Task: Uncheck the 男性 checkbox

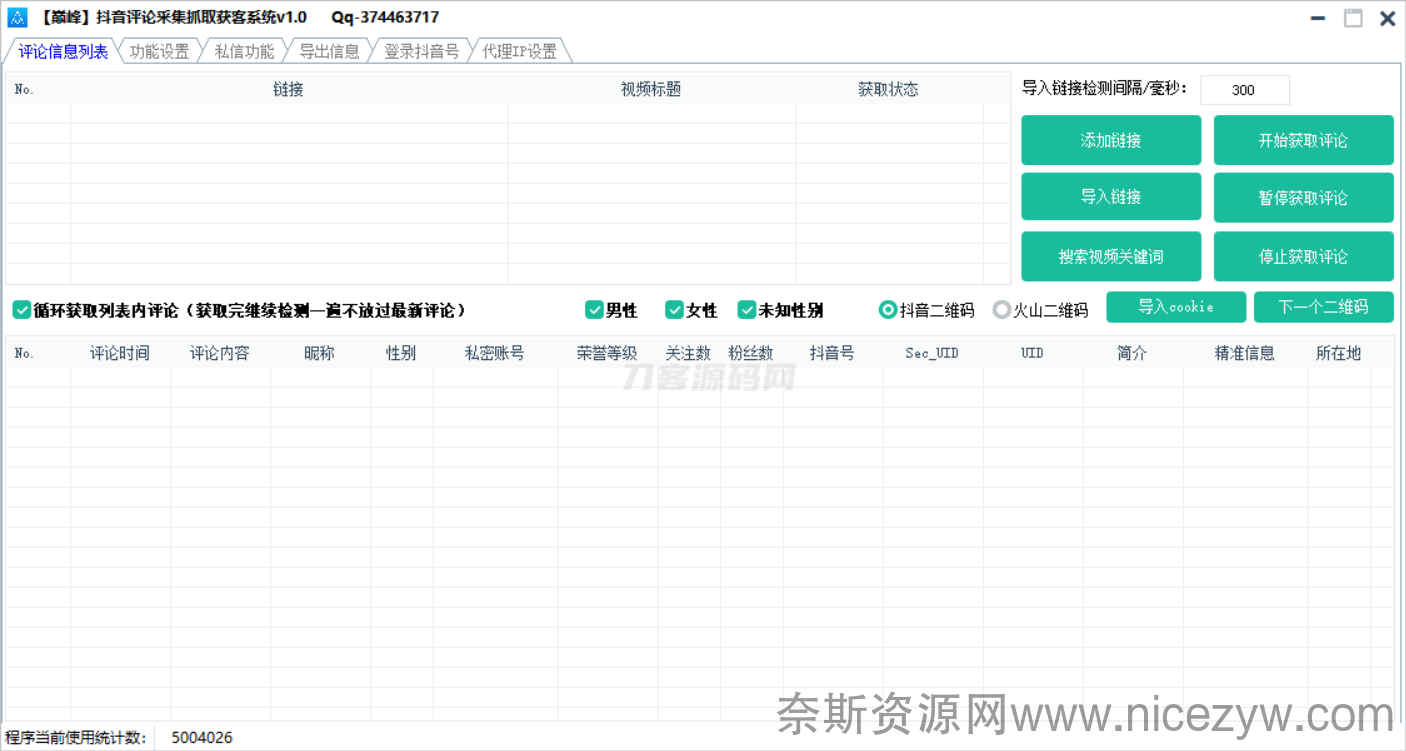Action: click(x=594, y=310)
